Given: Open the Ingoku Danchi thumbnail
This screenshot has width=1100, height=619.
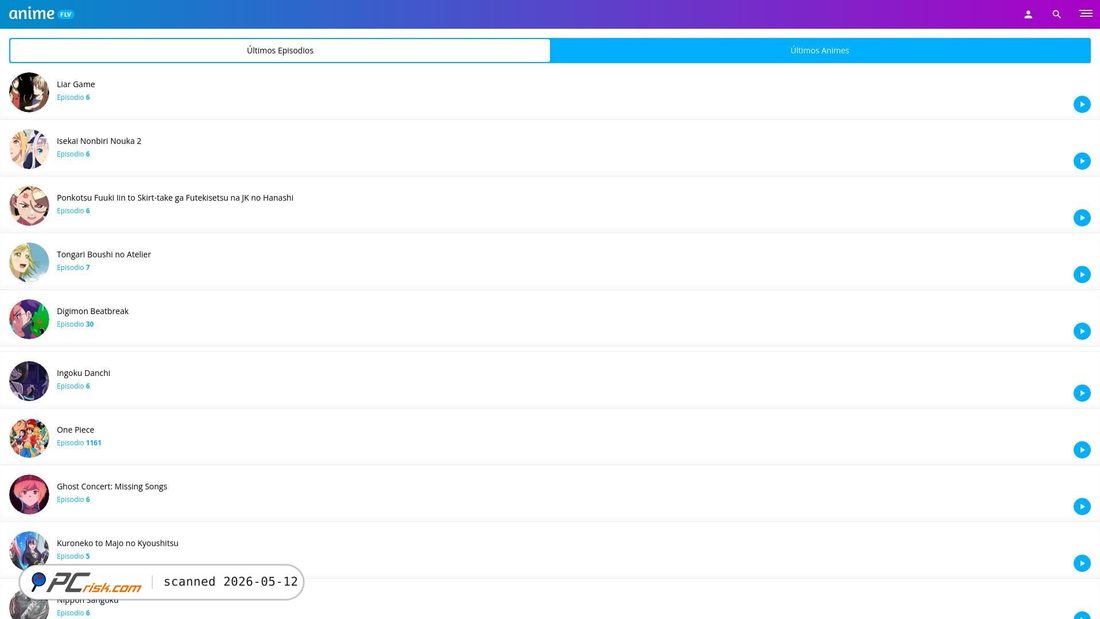Looking at the screenshot, I should [29, 381].
